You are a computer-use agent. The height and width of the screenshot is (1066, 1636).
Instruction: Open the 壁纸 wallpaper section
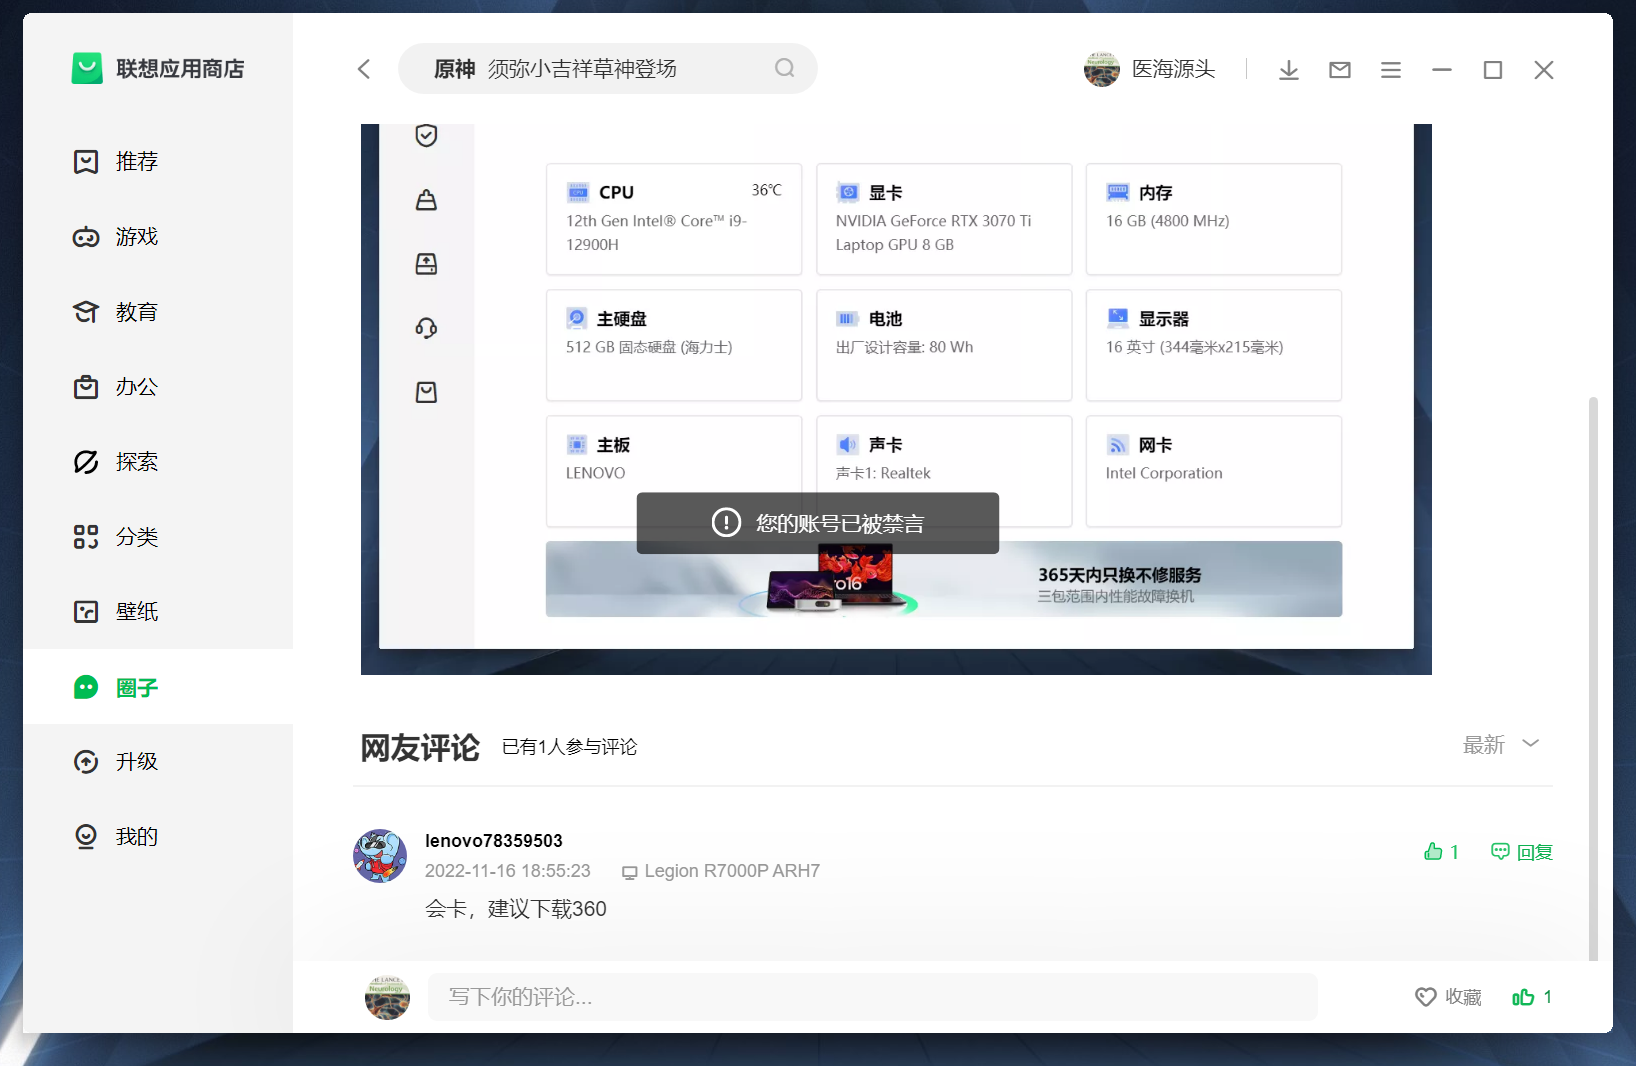(x=158, y=612)
